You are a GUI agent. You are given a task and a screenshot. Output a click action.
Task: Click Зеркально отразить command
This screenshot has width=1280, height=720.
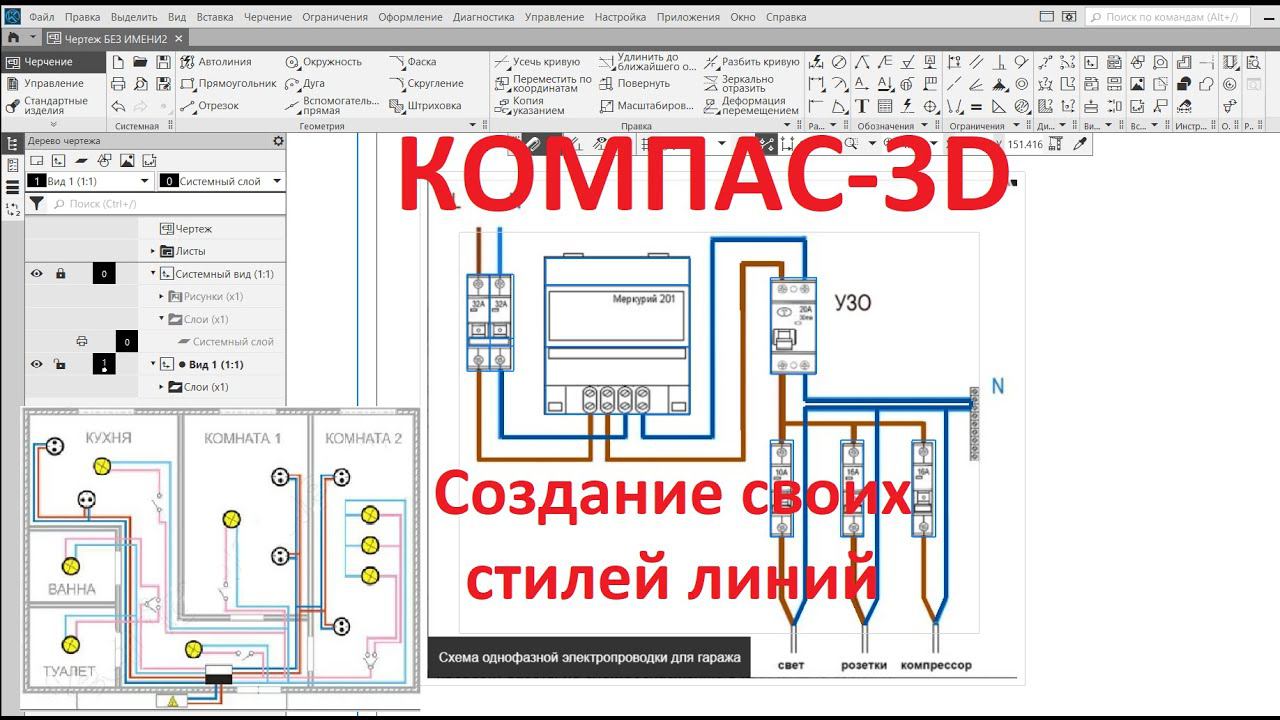click(x=739, y=84)
